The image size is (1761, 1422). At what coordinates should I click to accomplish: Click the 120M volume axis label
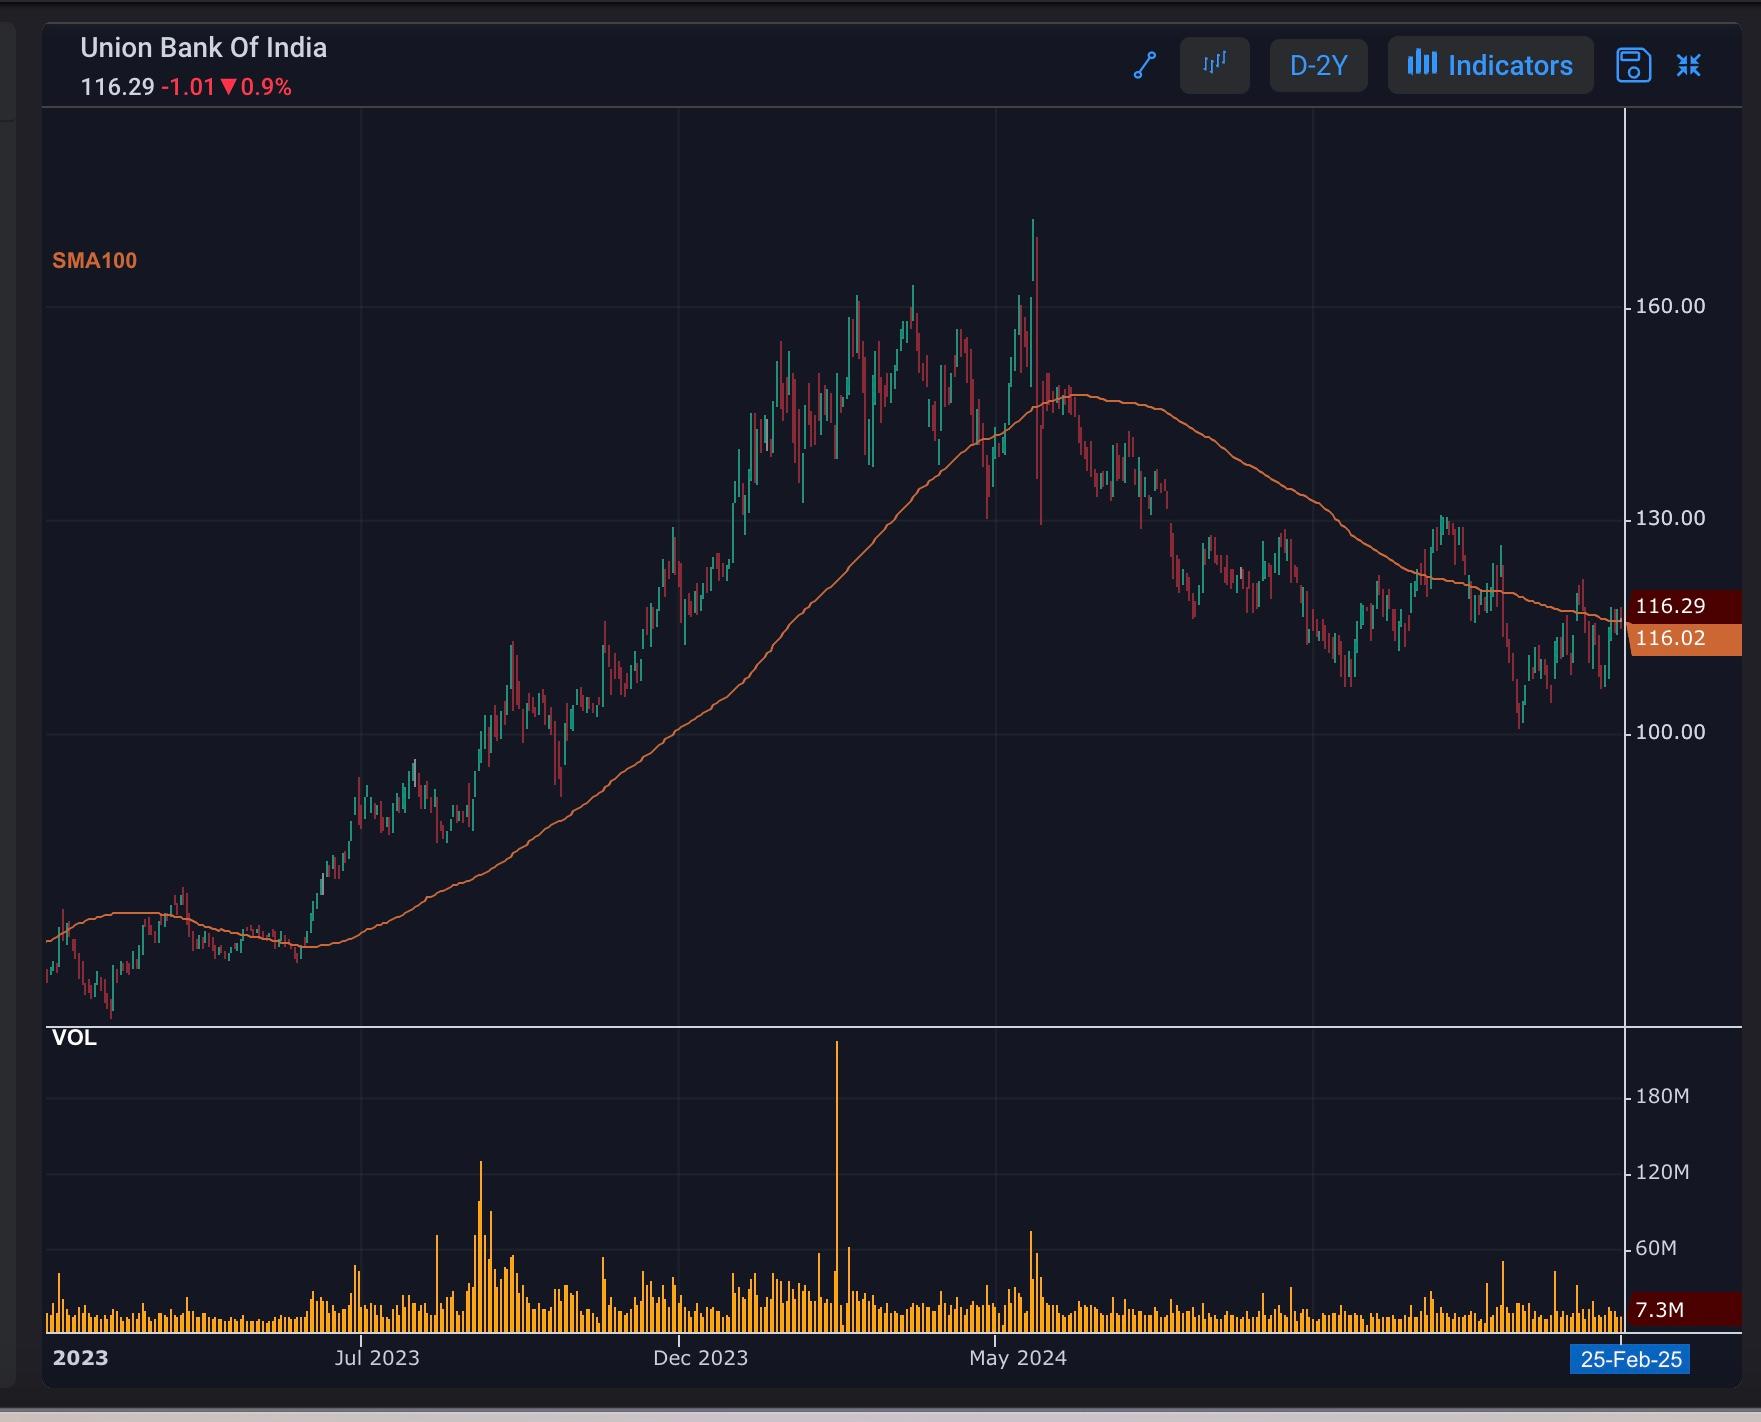[x=1662, y=1172]
